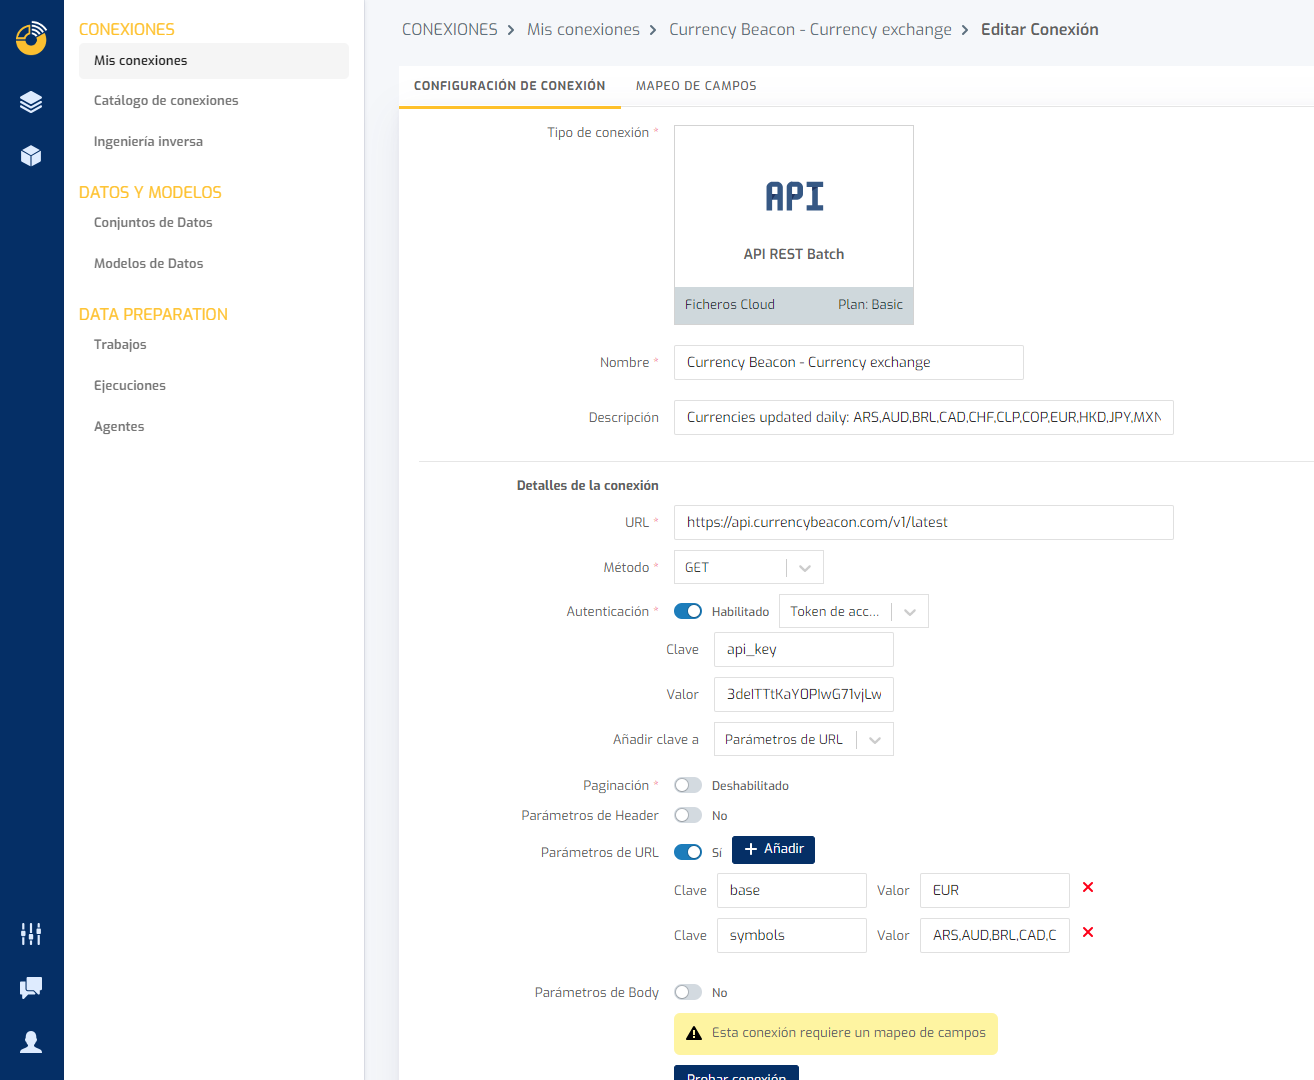Image resolution: width=1314 pixels, height=1080 pixels.
Task: Open the app logo home icon
Action: pyautogui.click(x=31, y=38)
